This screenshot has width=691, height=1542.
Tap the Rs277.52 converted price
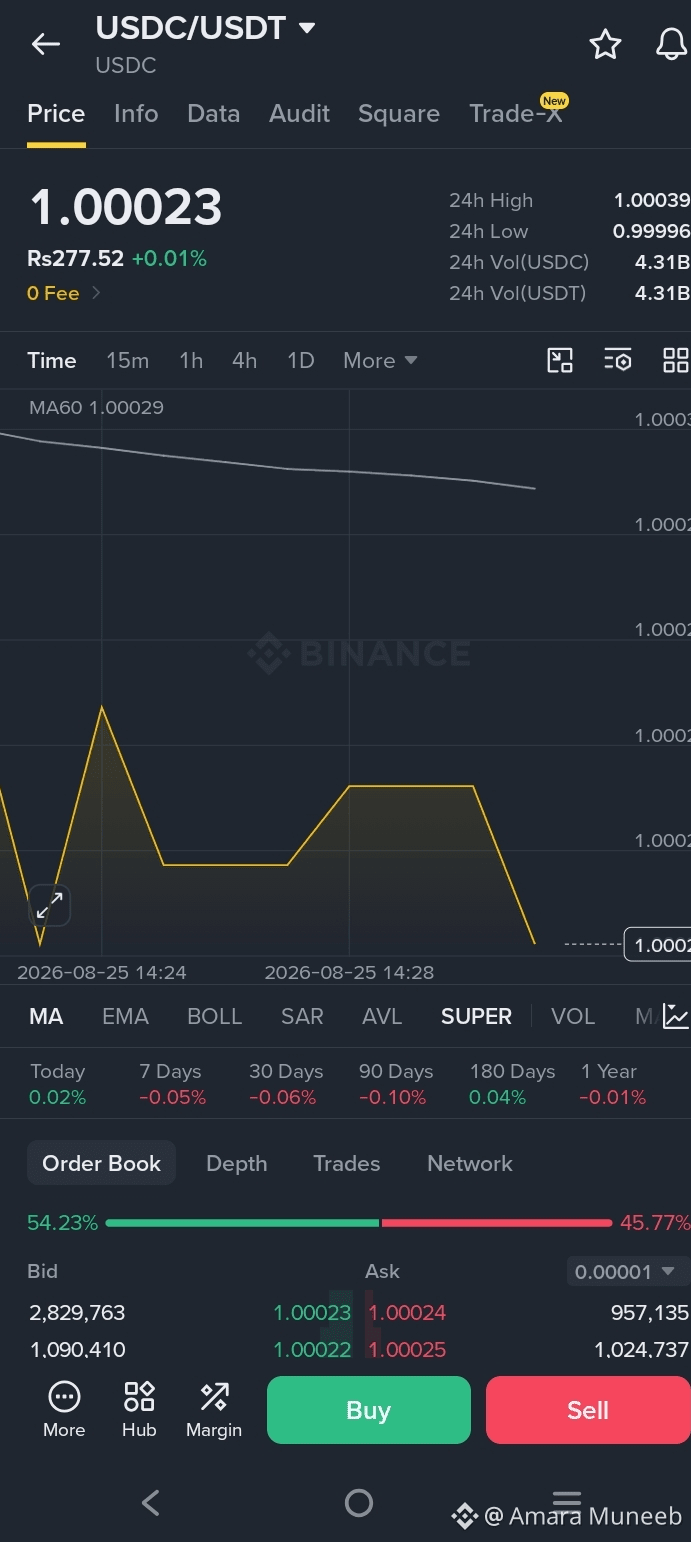tap(76, 259)
